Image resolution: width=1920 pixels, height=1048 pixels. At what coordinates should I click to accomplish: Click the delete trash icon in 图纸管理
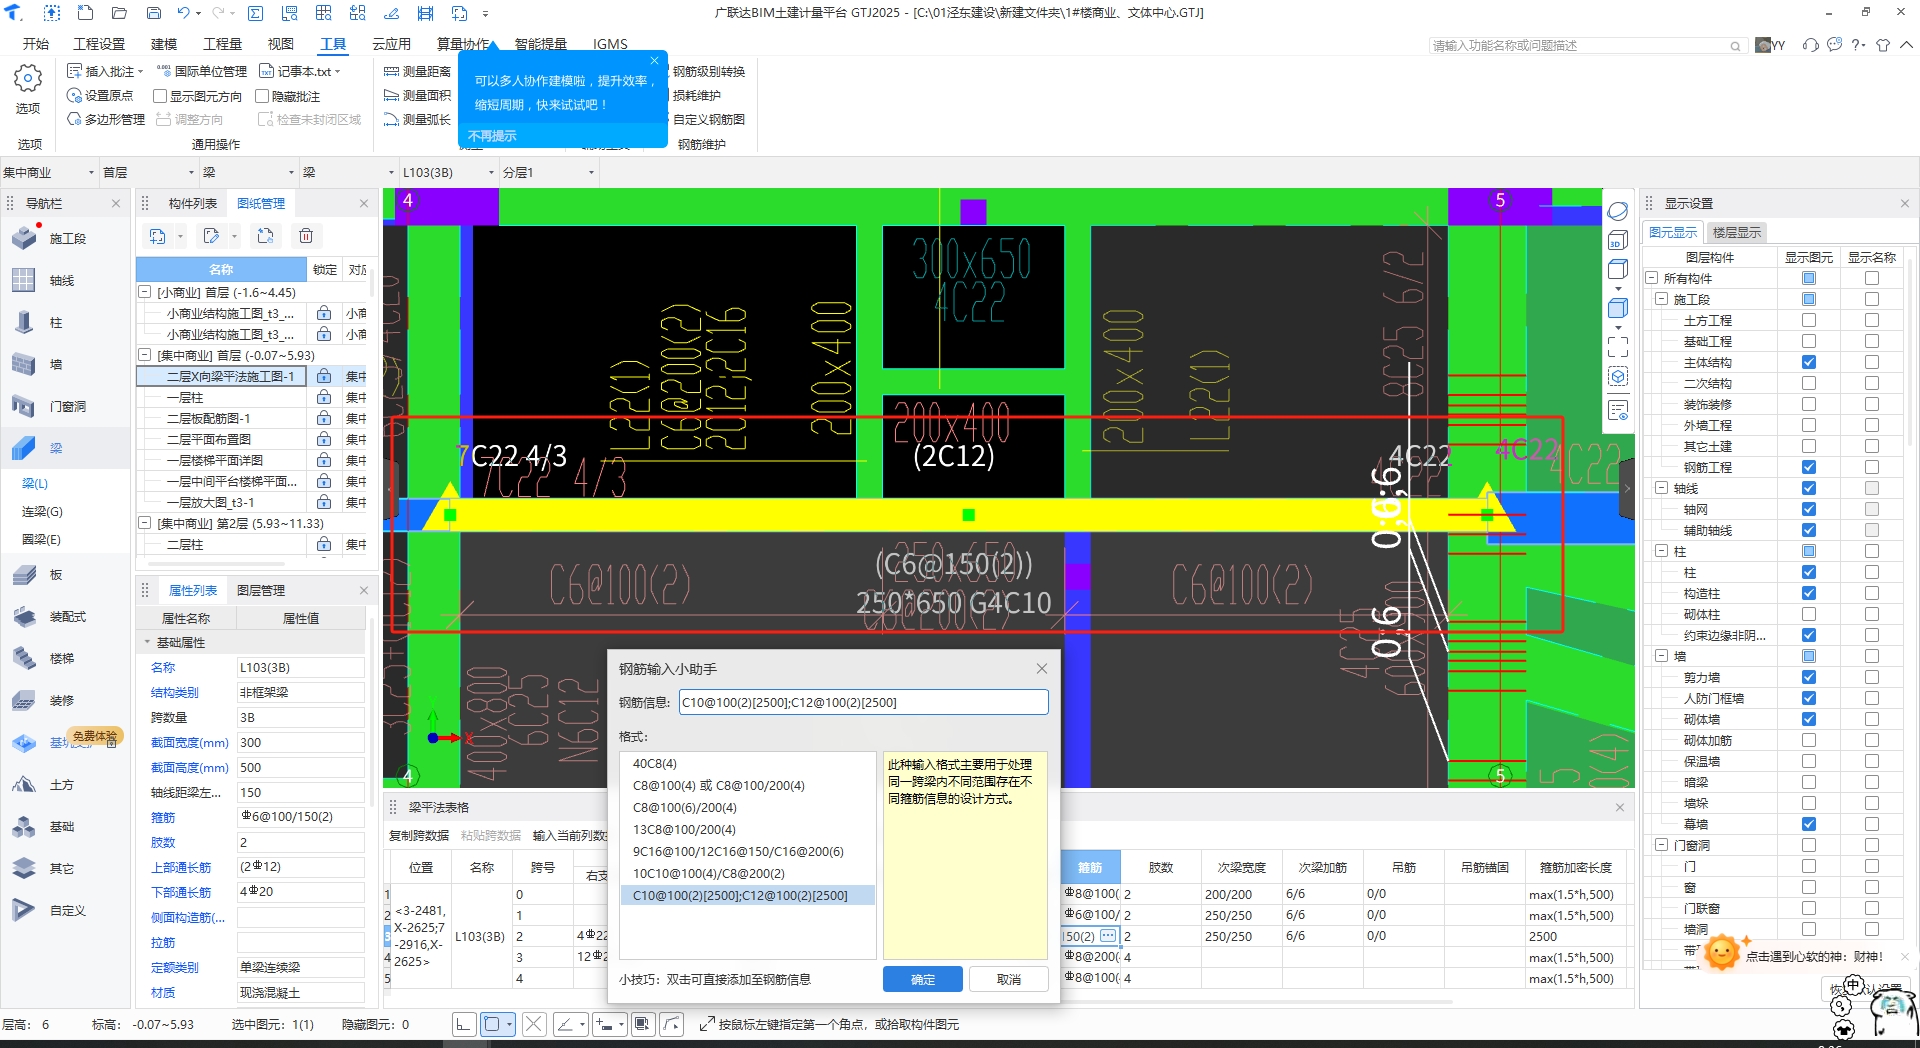click(306, 236)
